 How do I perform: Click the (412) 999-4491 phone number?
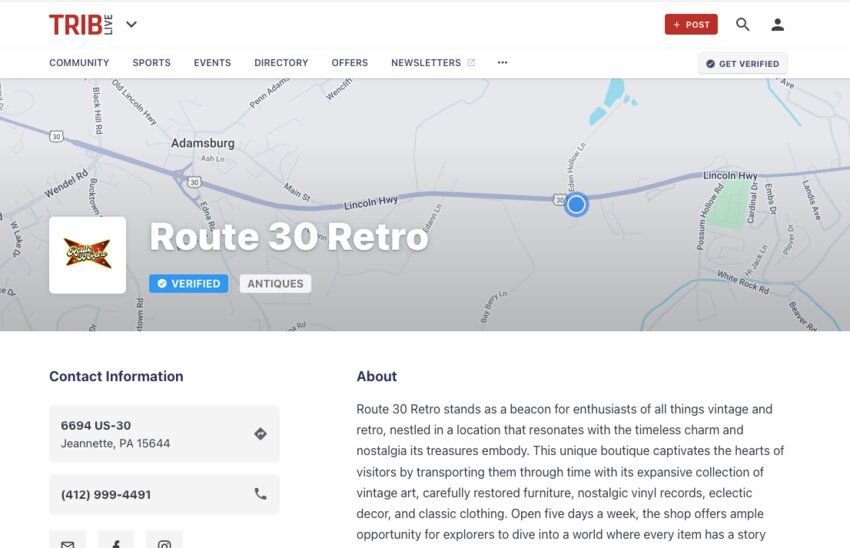click(106, 494)
